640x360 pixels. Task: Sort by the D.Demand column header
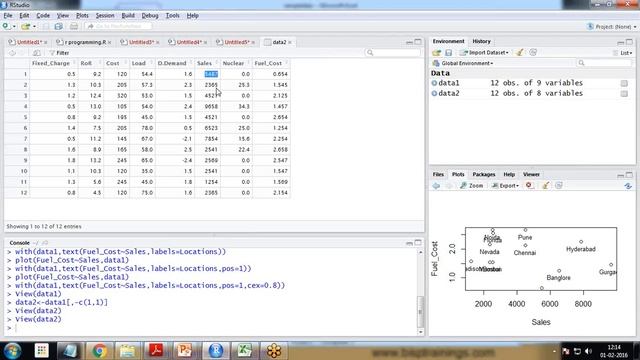coord(174,63)
